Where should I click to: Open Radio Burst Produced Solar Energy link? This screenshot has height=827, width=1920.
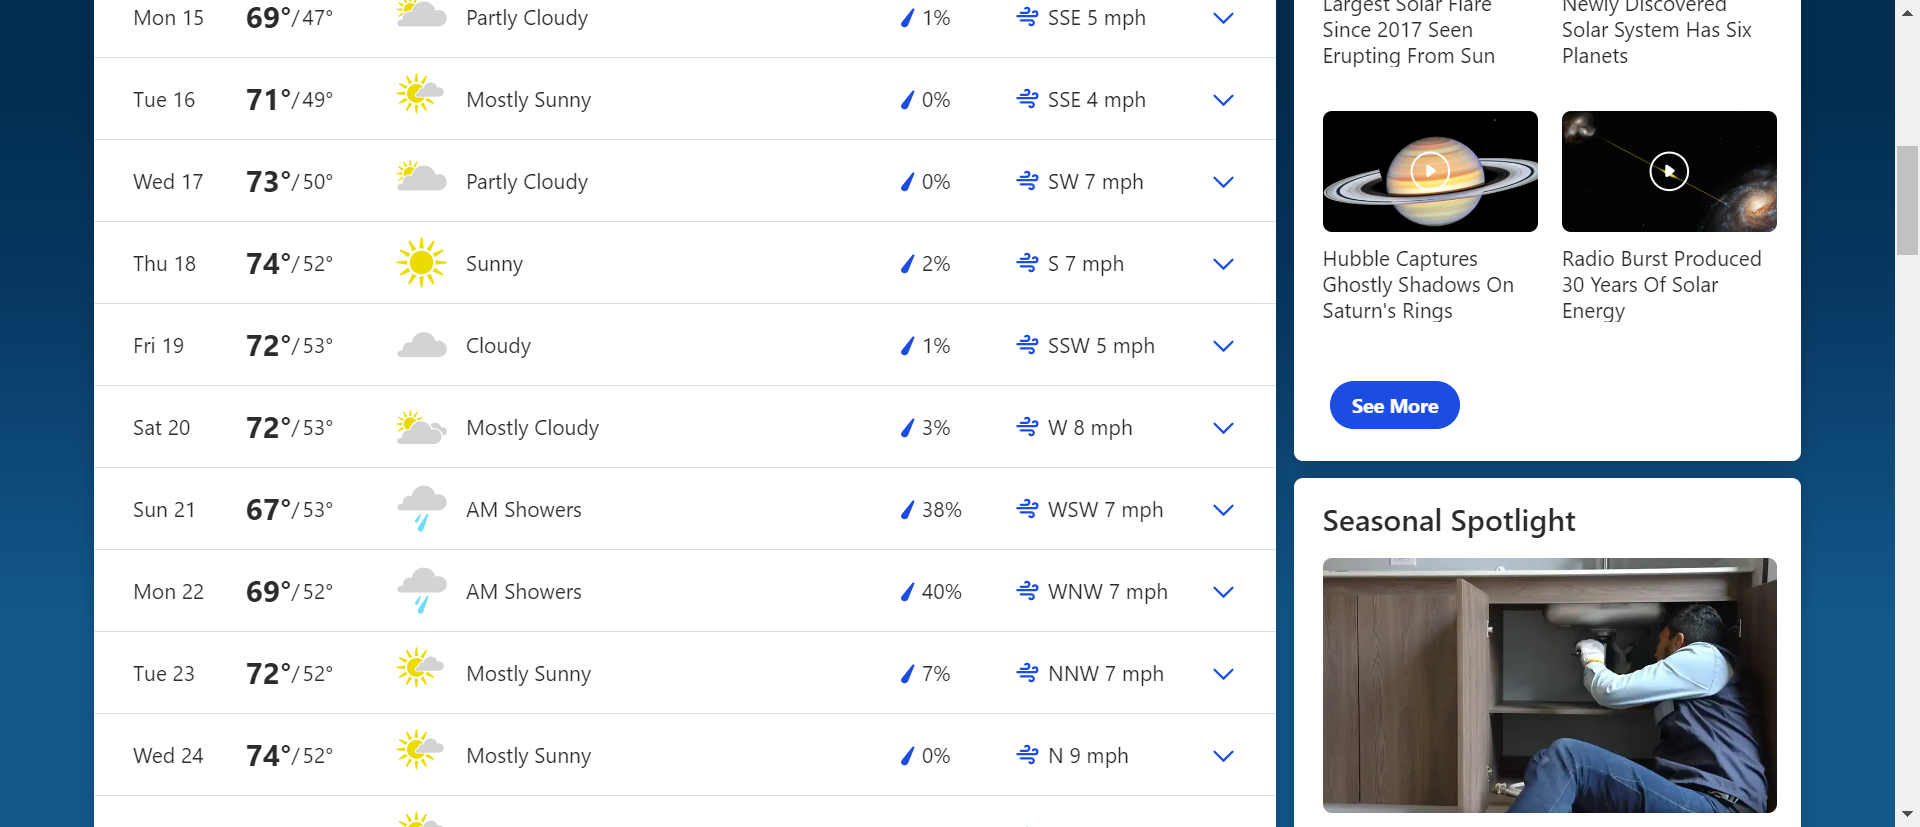tap(1661, 285)
